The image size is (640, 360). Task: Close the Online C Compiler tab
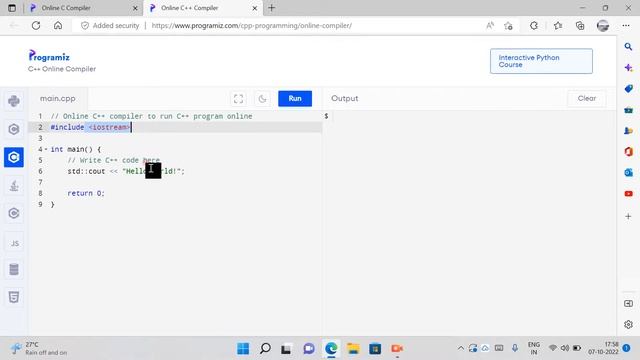pyautogui.click(x=135, y=8)
